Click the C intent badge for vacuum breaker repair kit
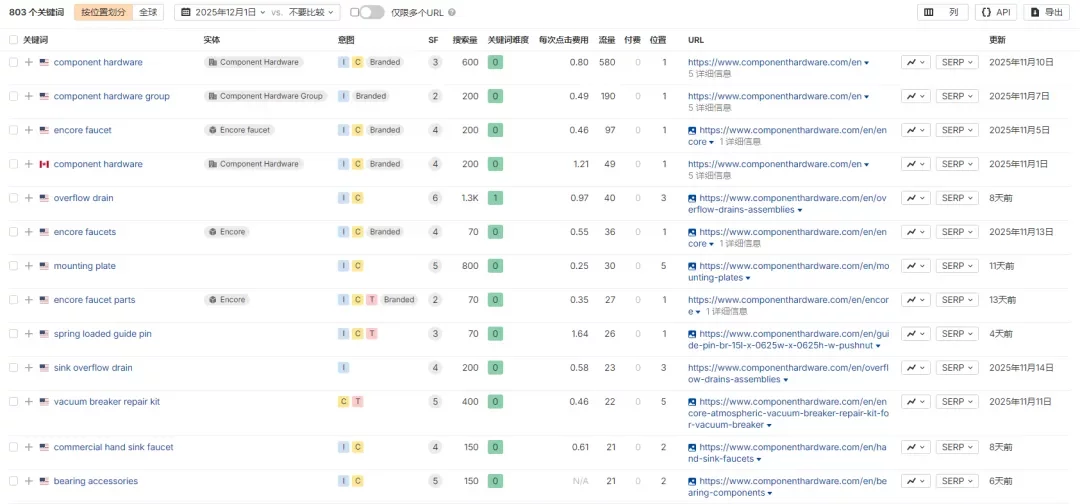The image size is (1080, 504). 343,401
